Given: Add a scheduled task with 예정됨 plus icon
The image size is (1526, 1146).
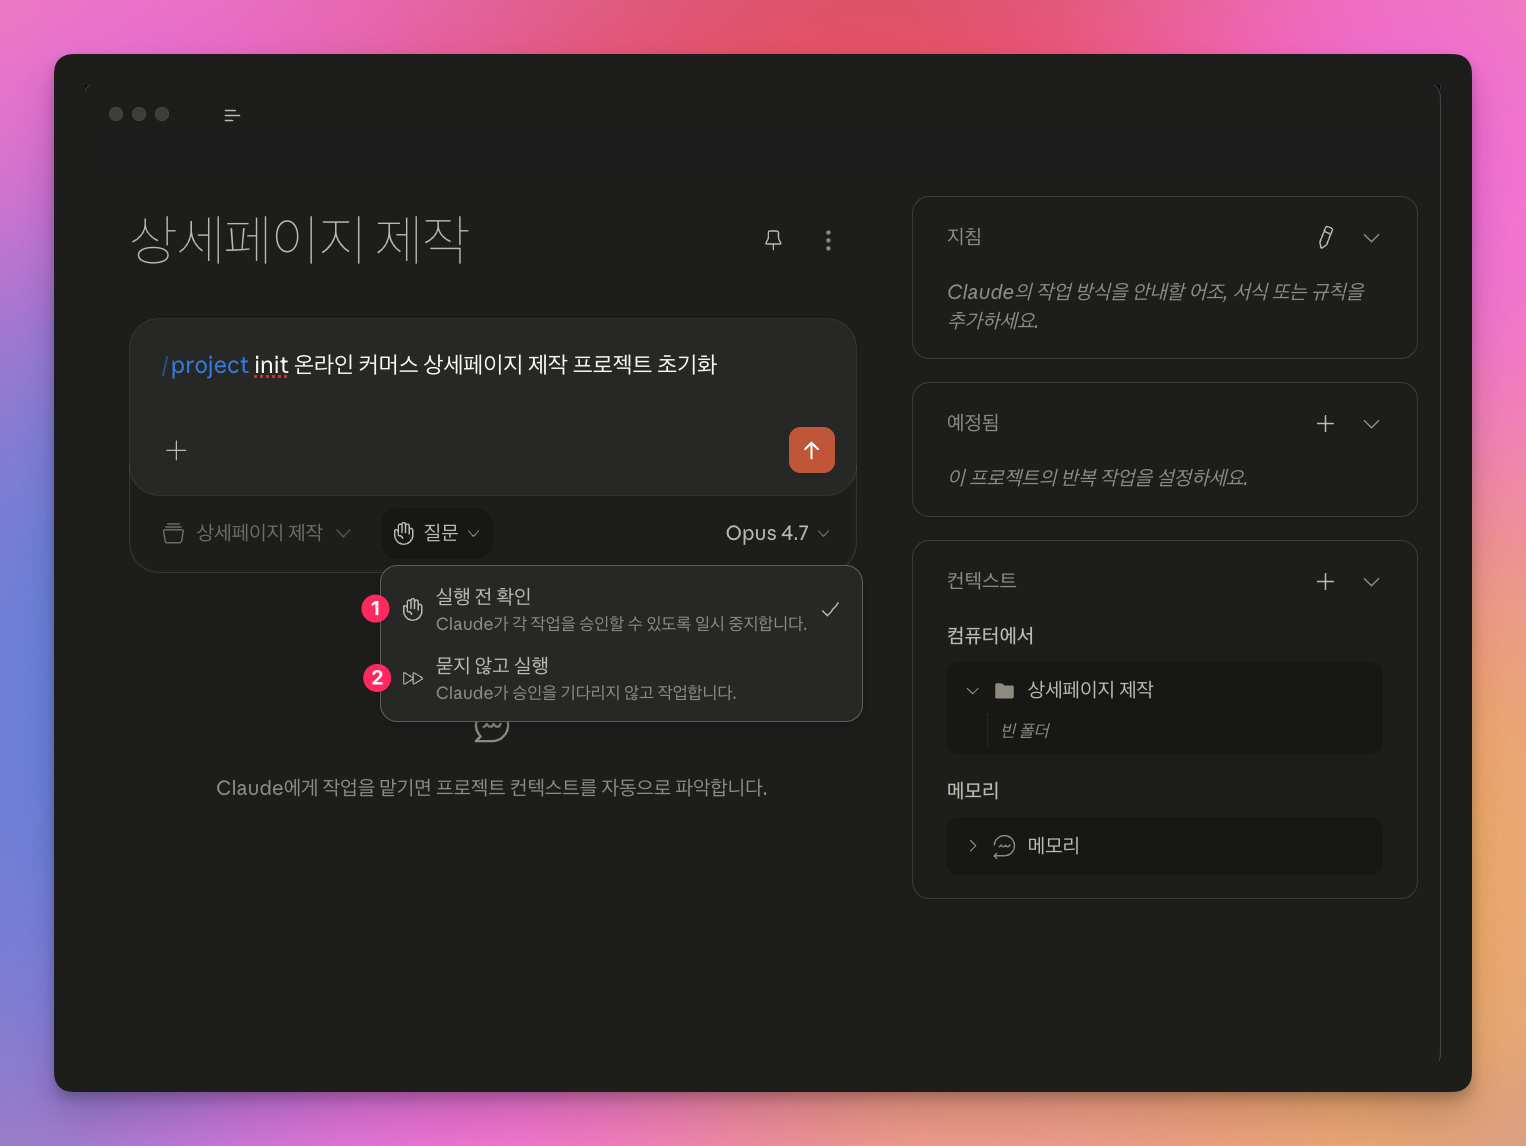Looking at the screenshot, I should [1325, 423].
